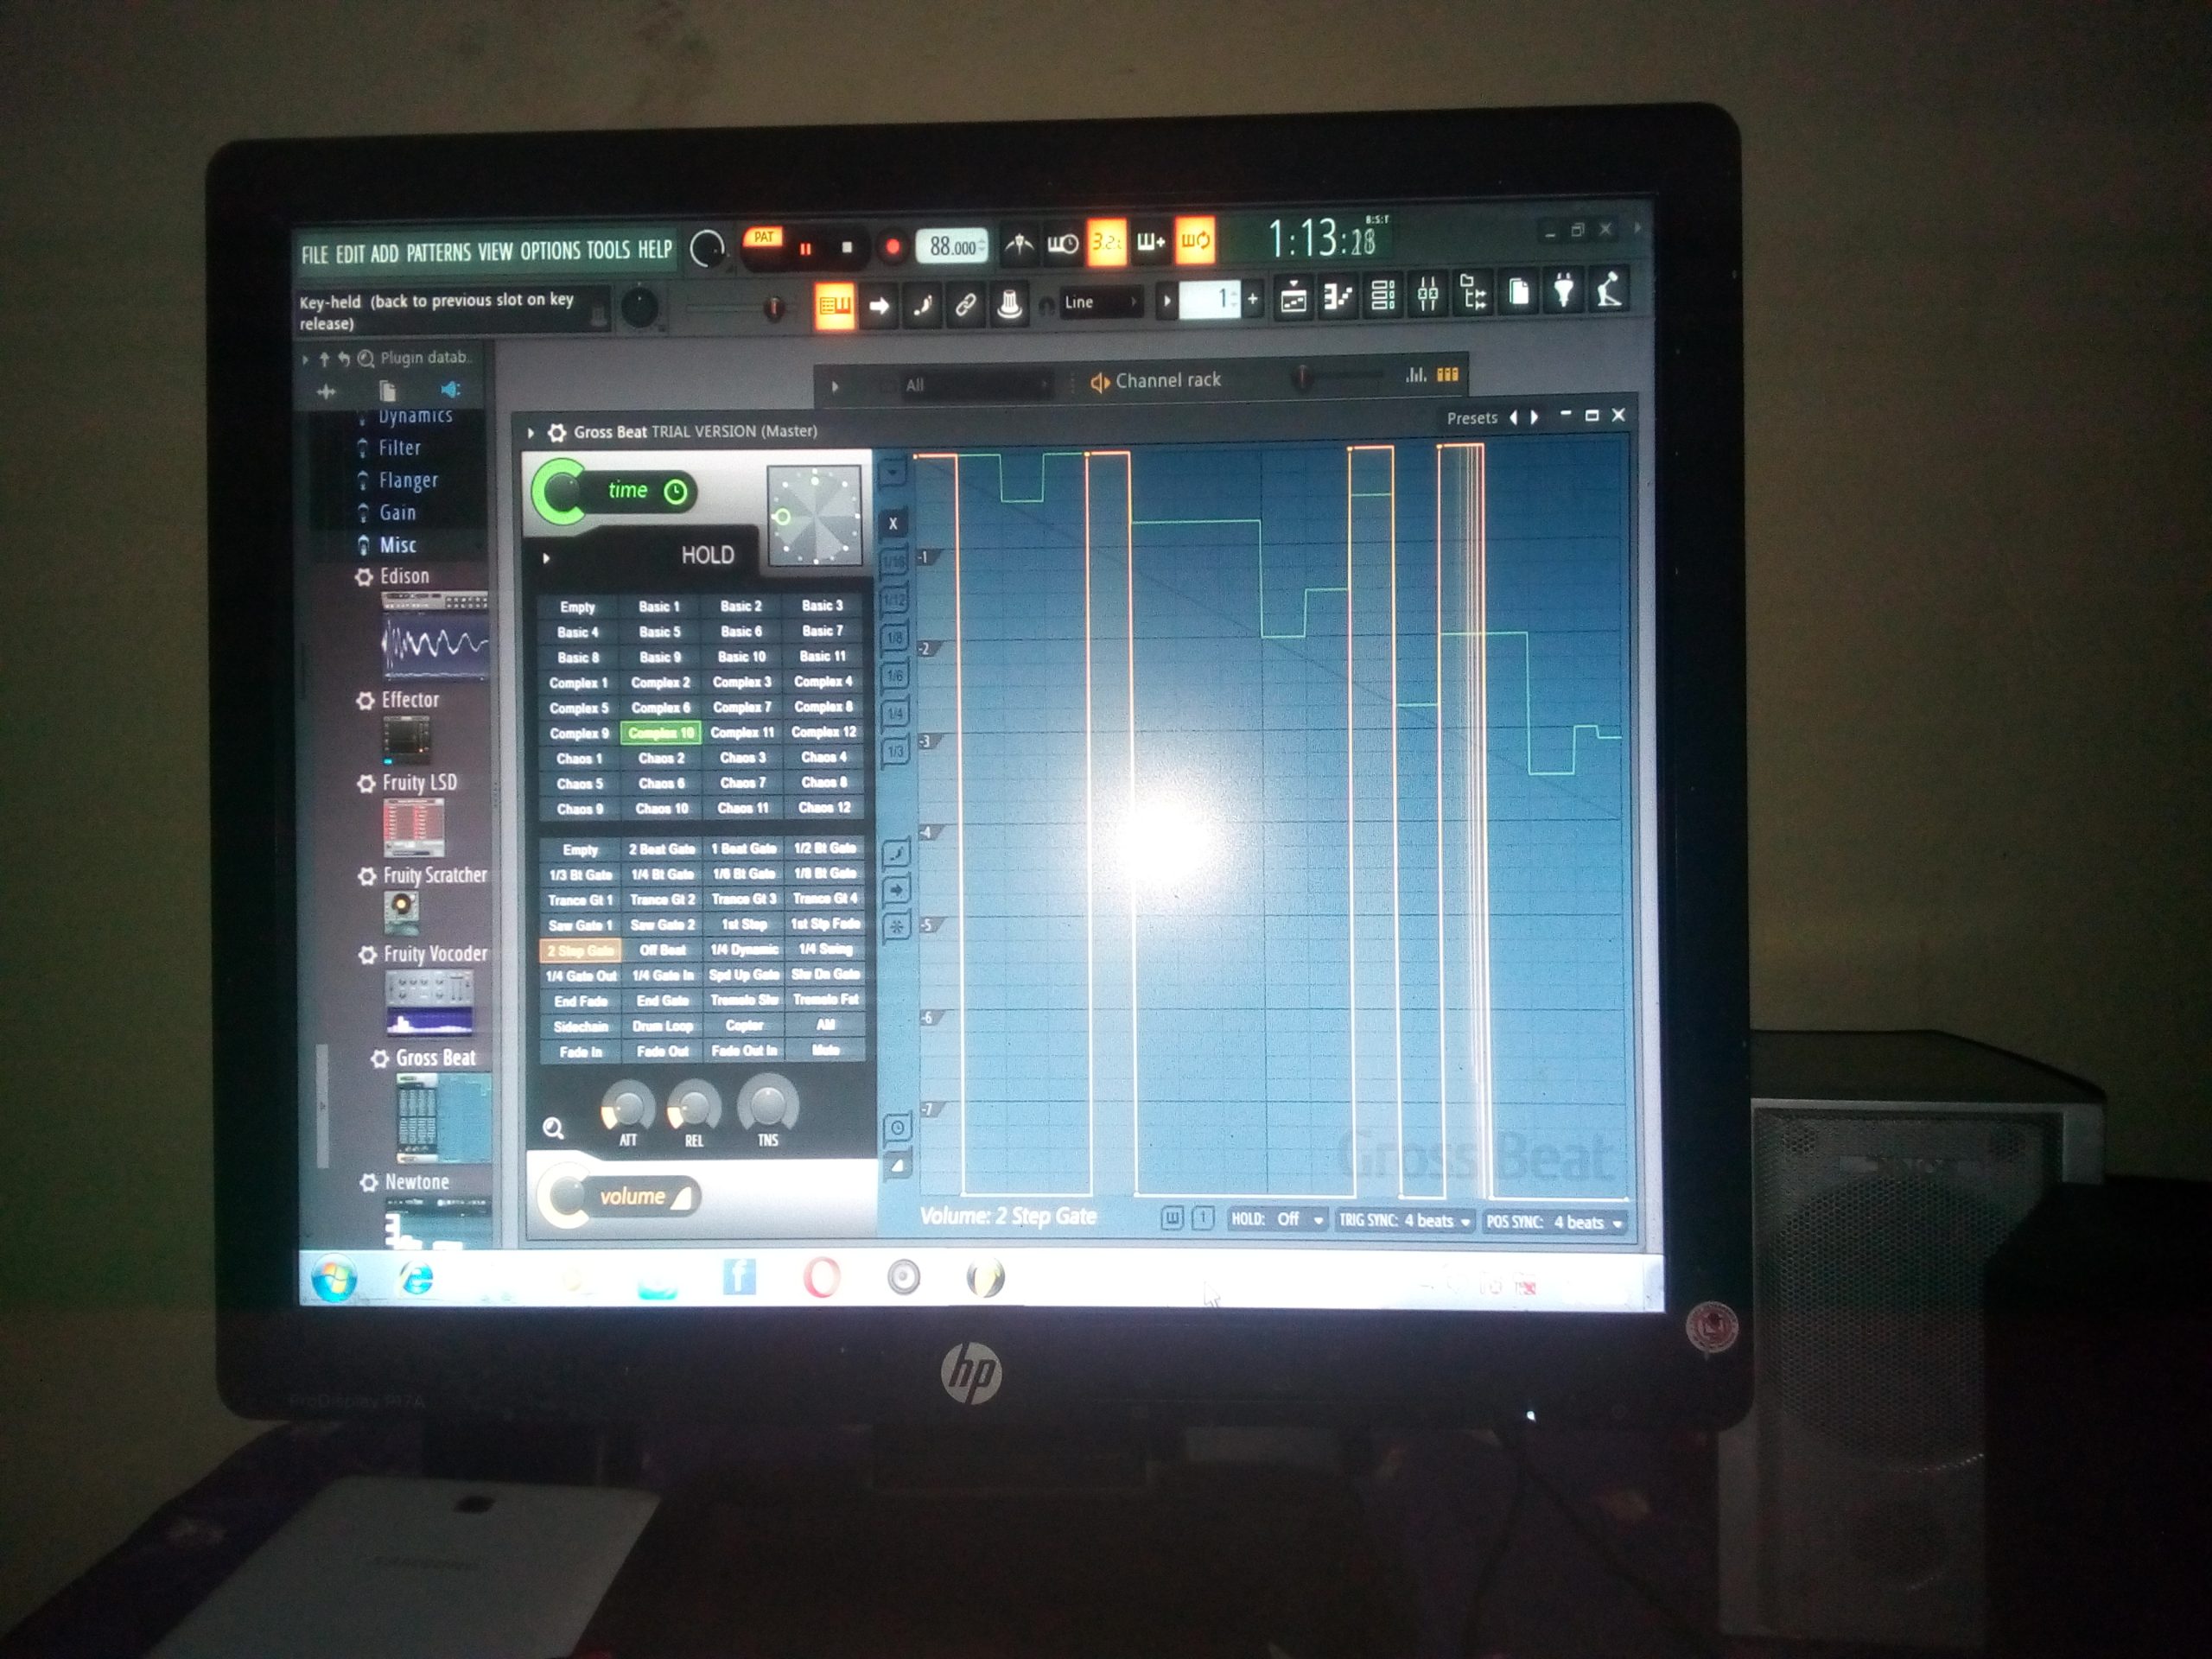Toggle auto scrolling arrow

coord(879,305)
